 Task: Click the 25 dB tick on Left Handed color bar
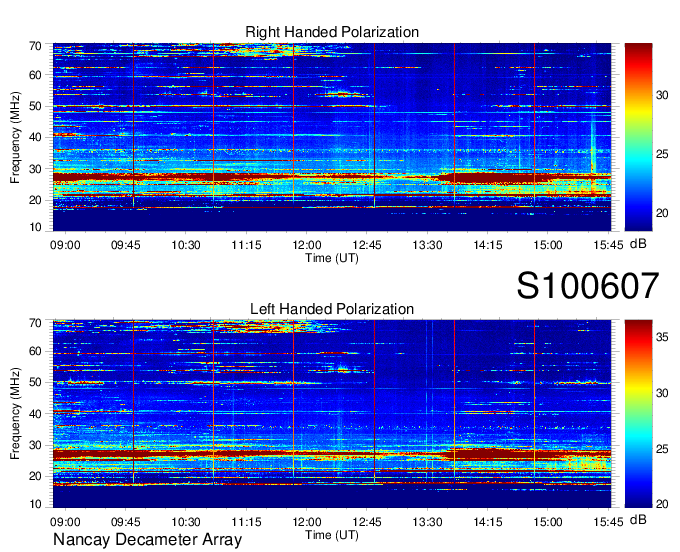tap(662, 449)
